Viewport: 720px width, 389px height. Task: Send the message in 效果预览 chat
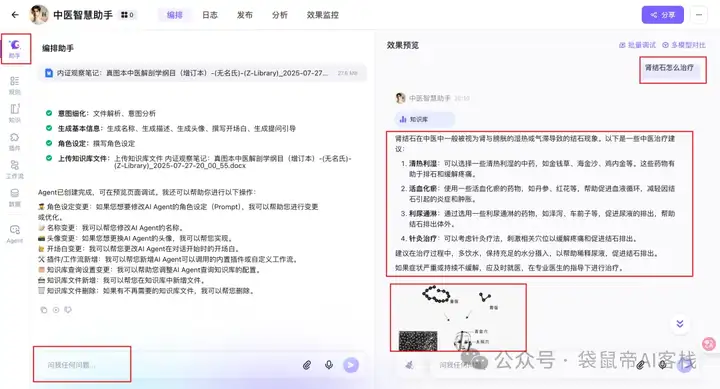tap(685, 366)
